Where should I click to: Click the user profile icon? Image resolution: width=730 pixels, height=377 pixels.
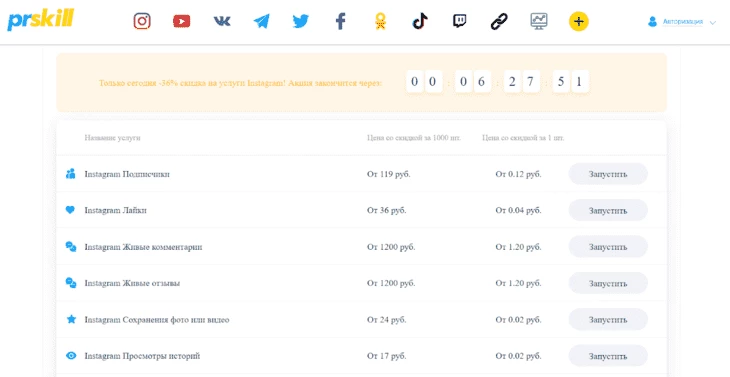pos(652,21)
